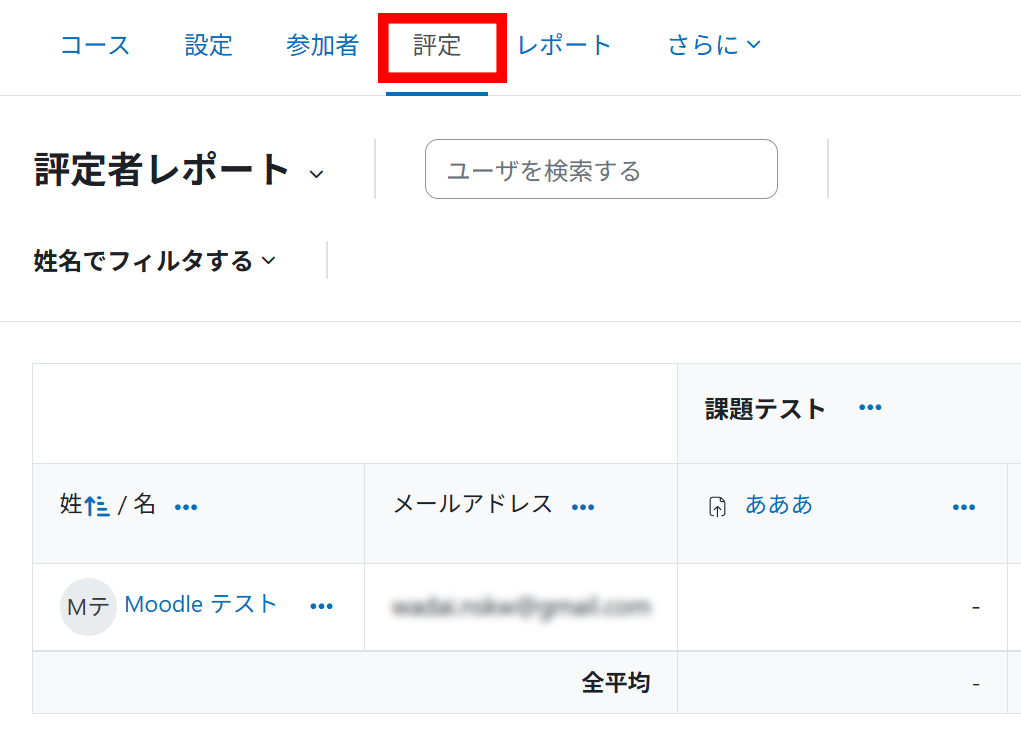This screenshot has height=730, width=1021.
Task: Click the assignment icon beside あああ
Action: (717, 507)
